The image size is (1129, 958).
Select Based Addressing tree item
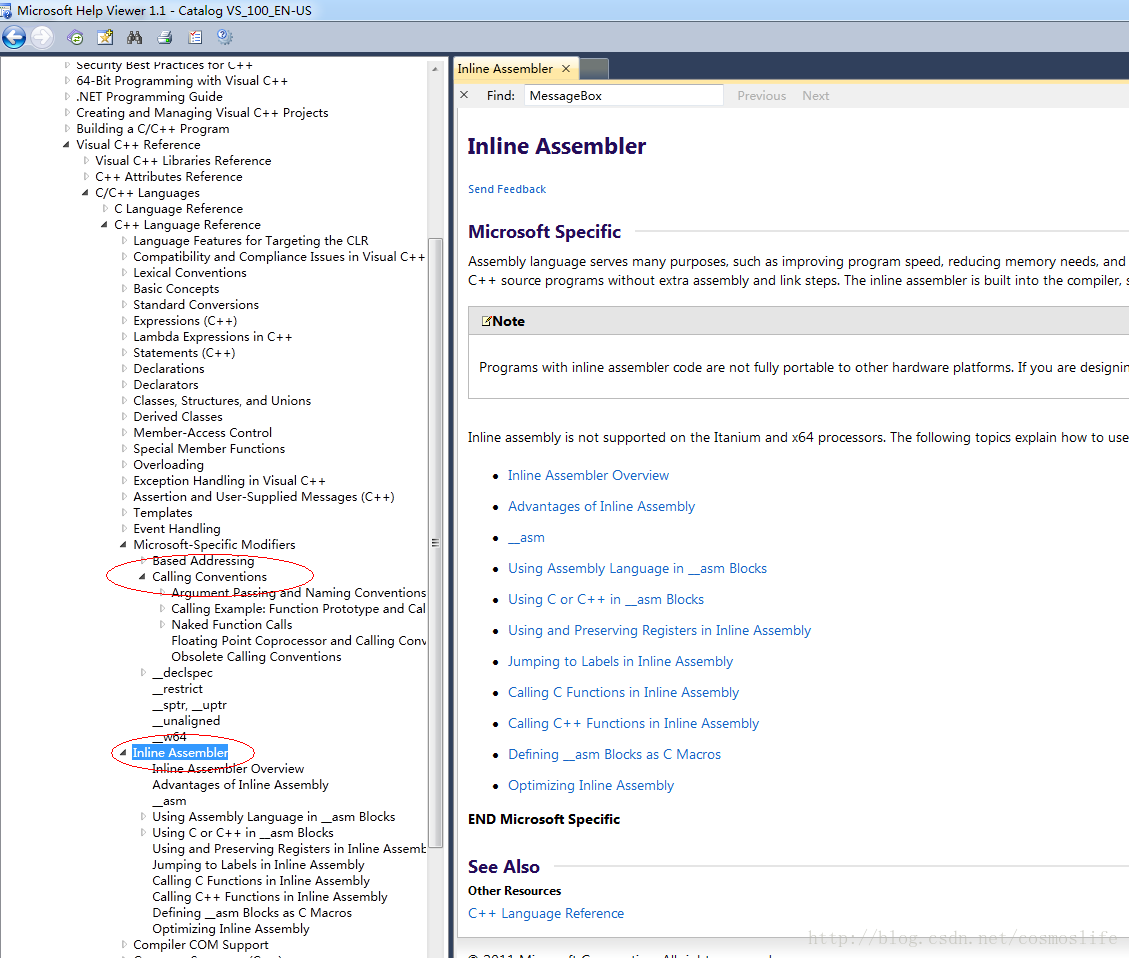[203, 561]
